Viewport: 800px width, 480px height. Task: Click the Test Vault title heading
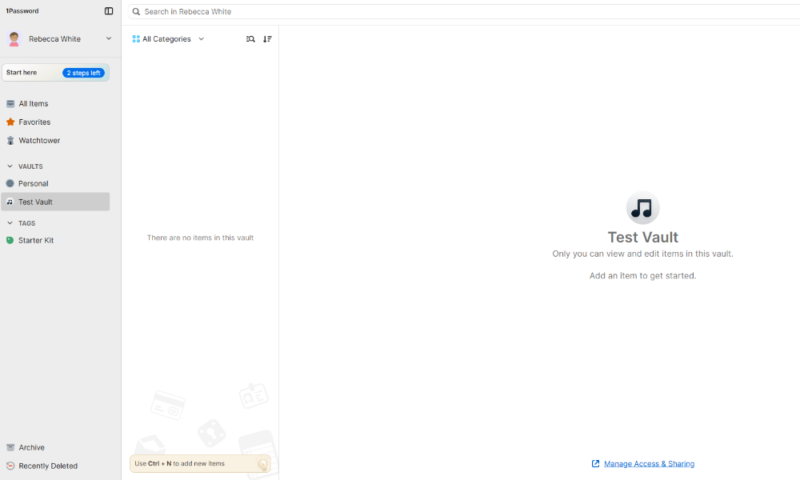tap(643, 237)
